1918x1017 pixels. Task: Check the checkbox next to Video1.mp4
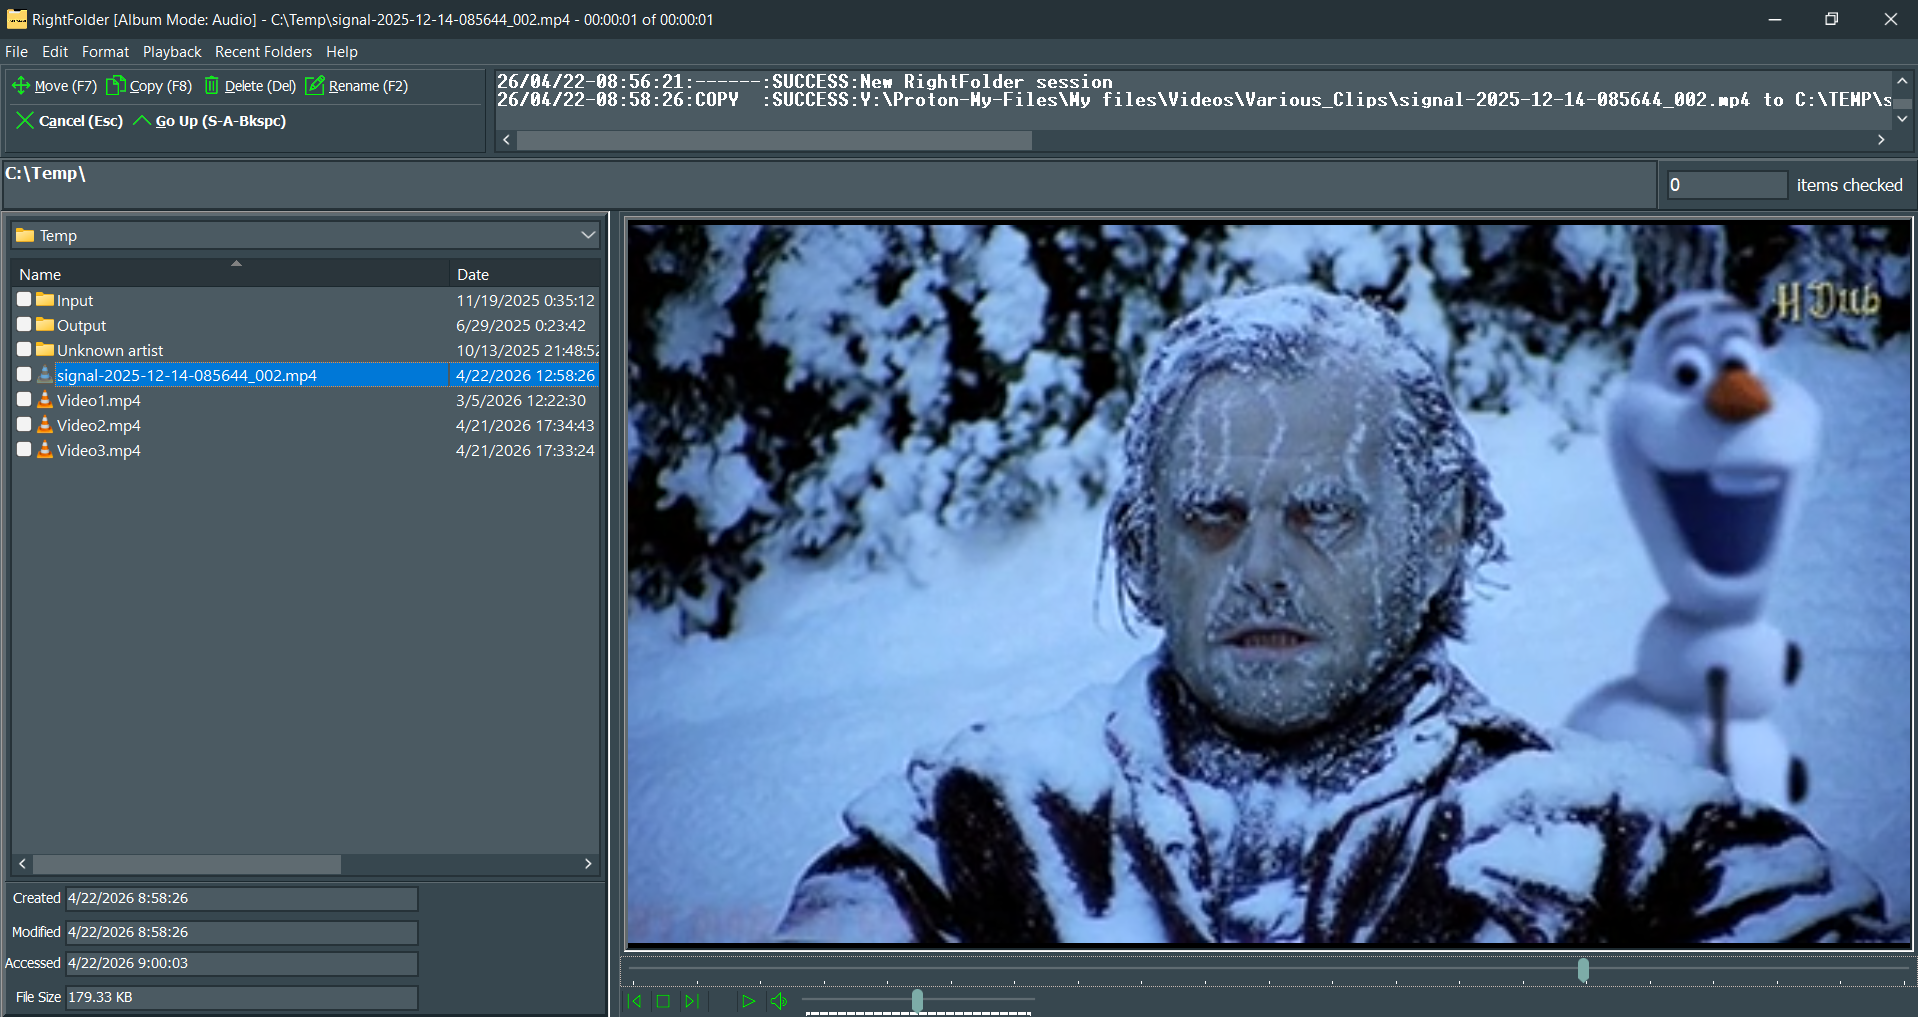coord(24,400)
